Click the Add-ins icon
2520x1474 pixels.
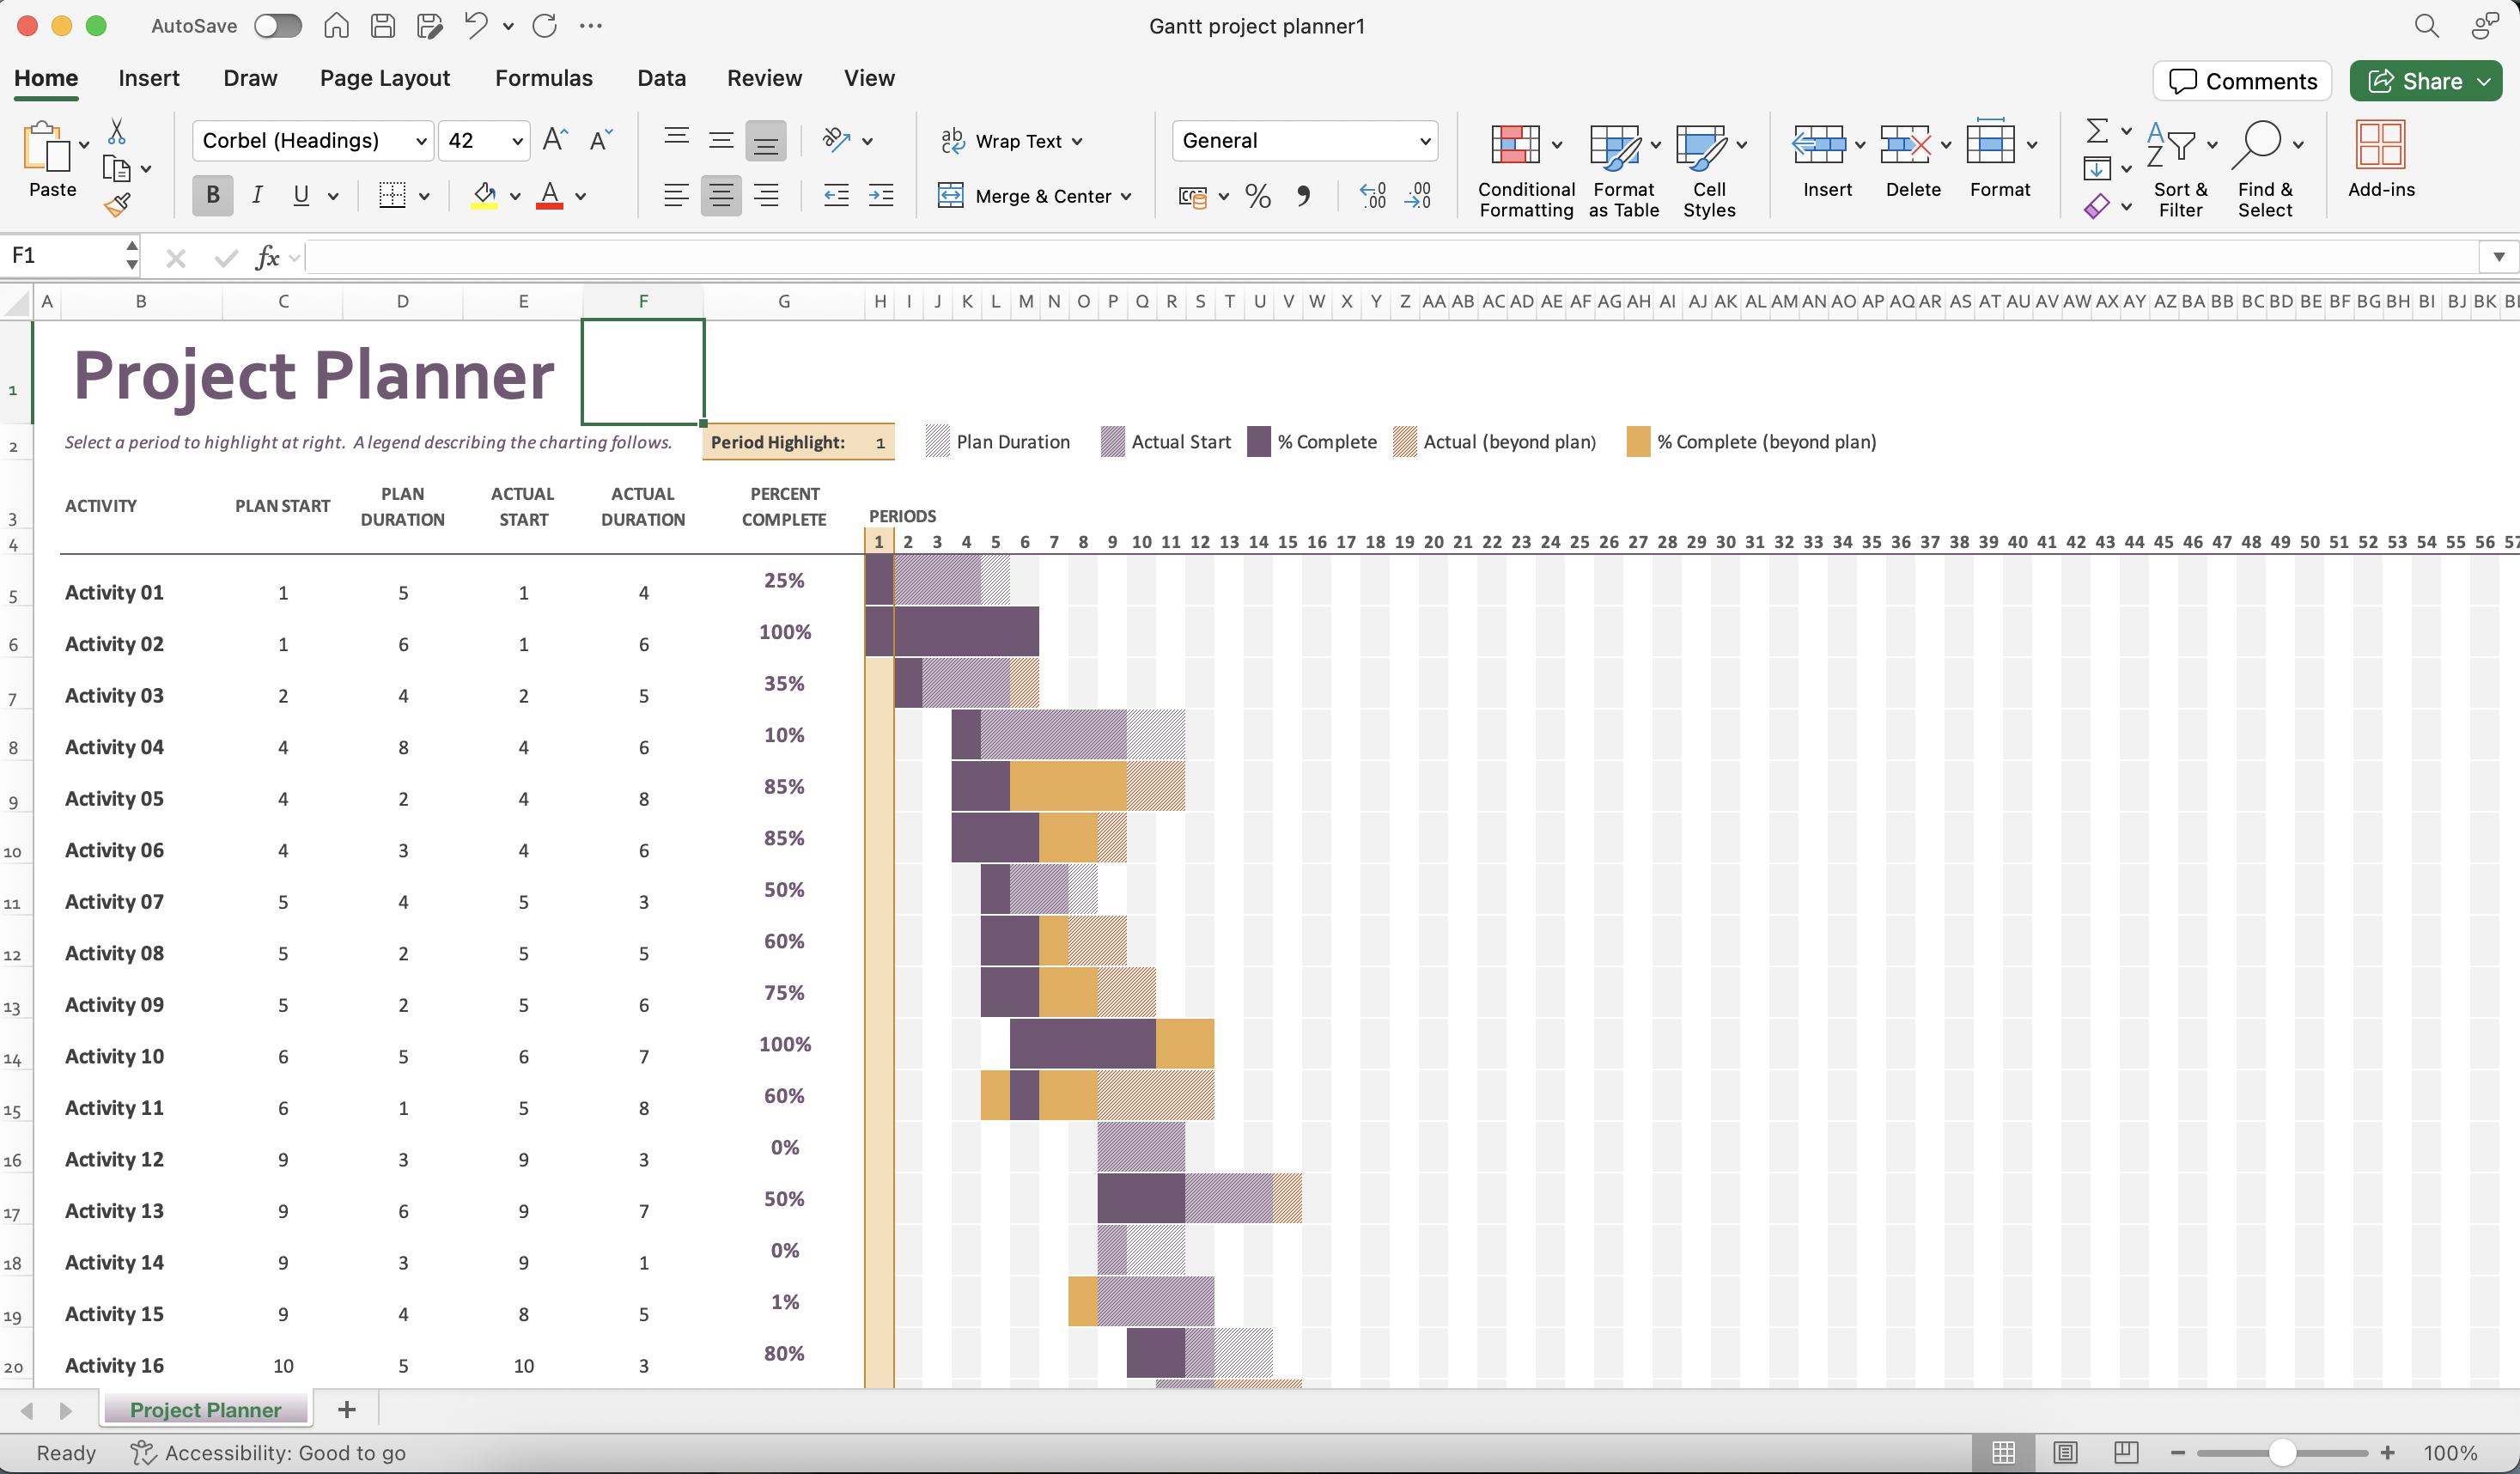(x=2379, y=146)
